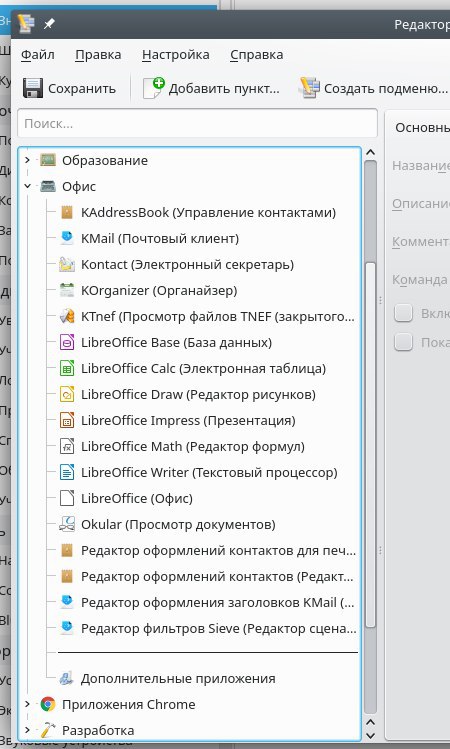
Task: Click the Дополнительные приложения icon
Action: point(66,678)
